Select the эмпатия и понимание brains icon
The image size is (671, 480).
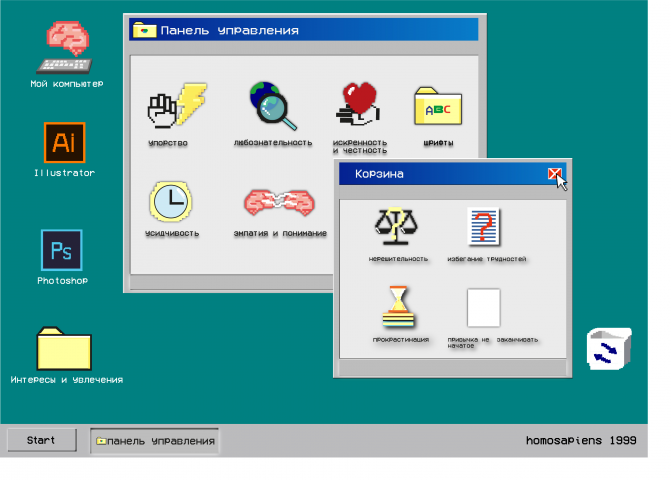(279, 202)
